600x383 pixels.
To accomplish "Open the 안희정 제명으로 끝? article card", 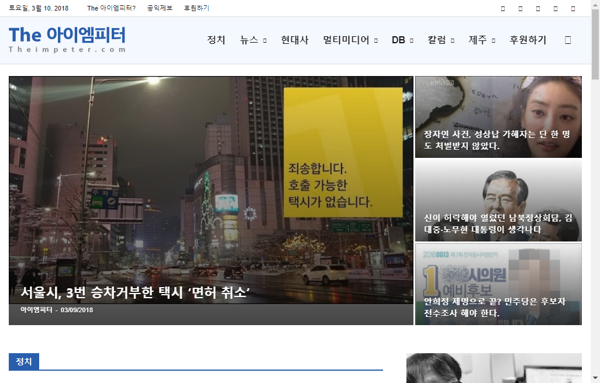I will tap(498, 284).
